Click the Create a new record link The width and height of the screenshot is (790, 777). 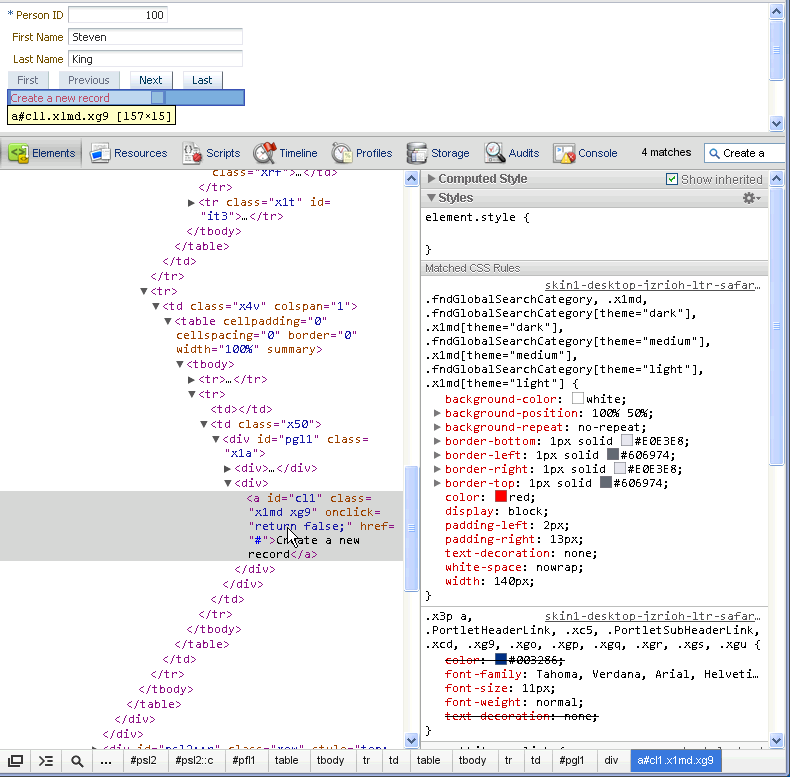click(59, 98)
